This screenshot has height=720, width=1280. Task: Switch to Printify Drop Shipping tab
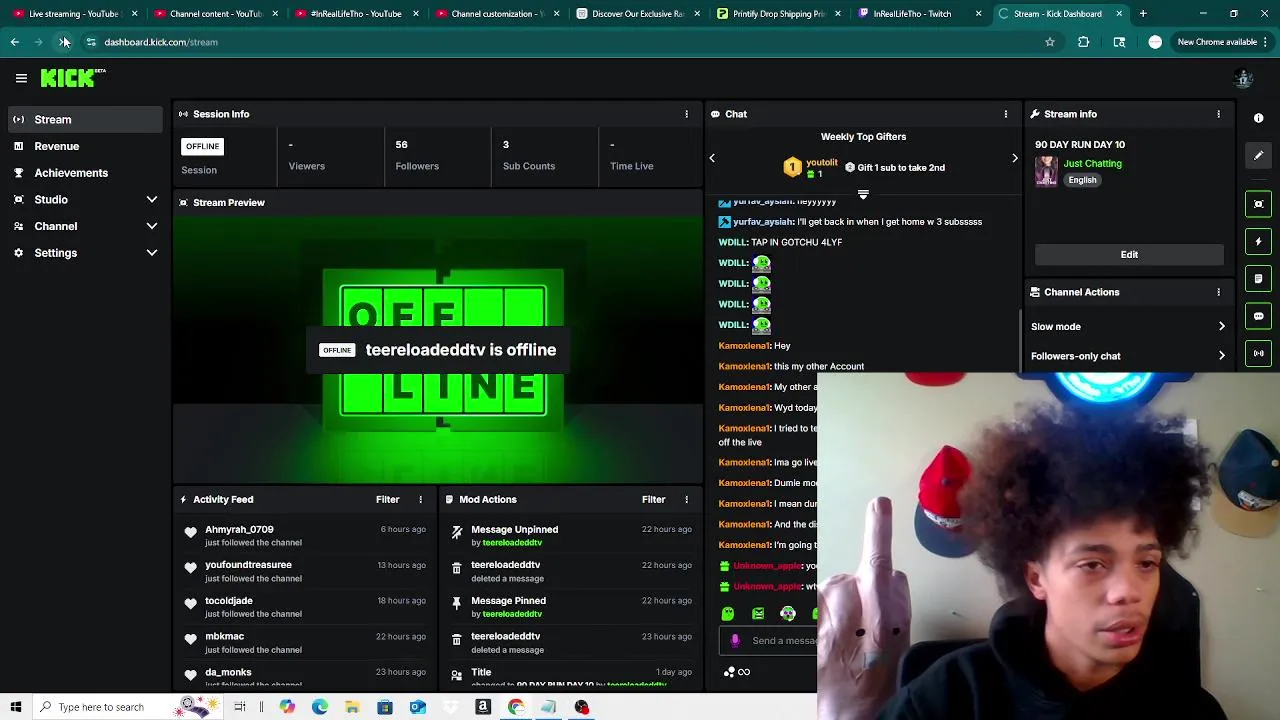pos(777,14)
